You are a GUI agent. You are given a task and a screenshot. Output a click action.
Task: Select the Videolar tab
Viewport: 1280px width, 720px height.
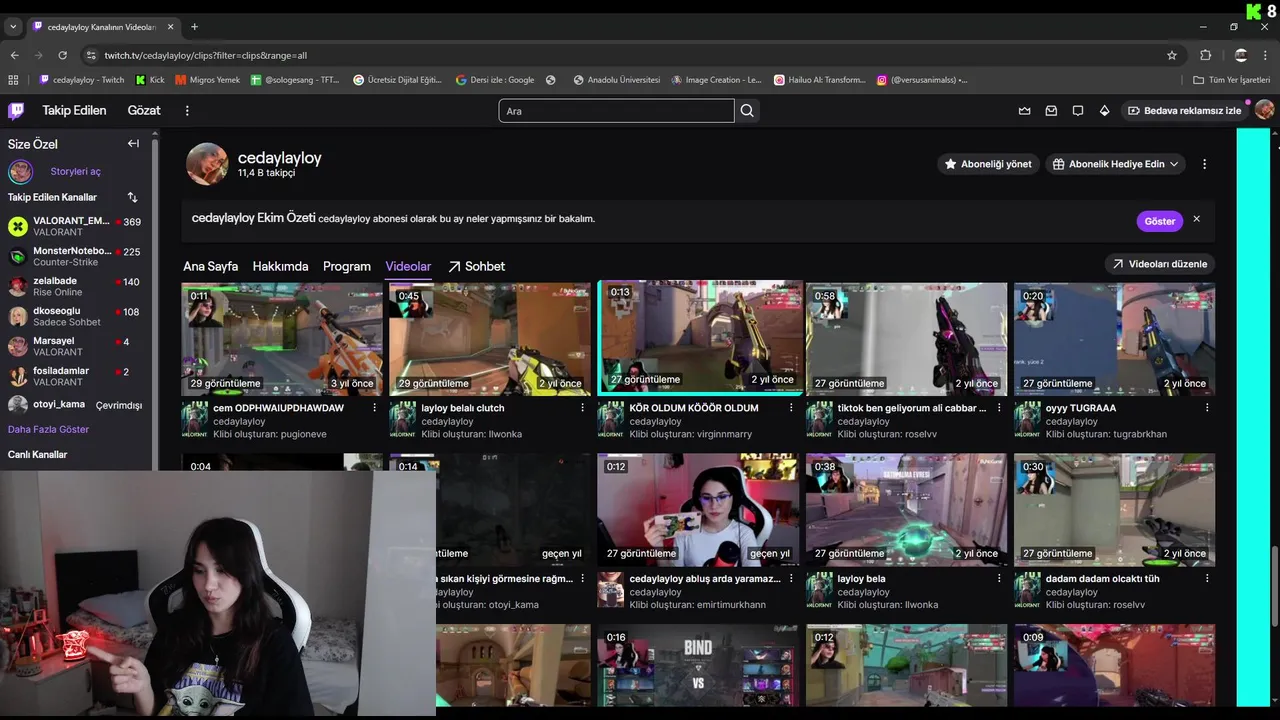click(x=408, y=266)
